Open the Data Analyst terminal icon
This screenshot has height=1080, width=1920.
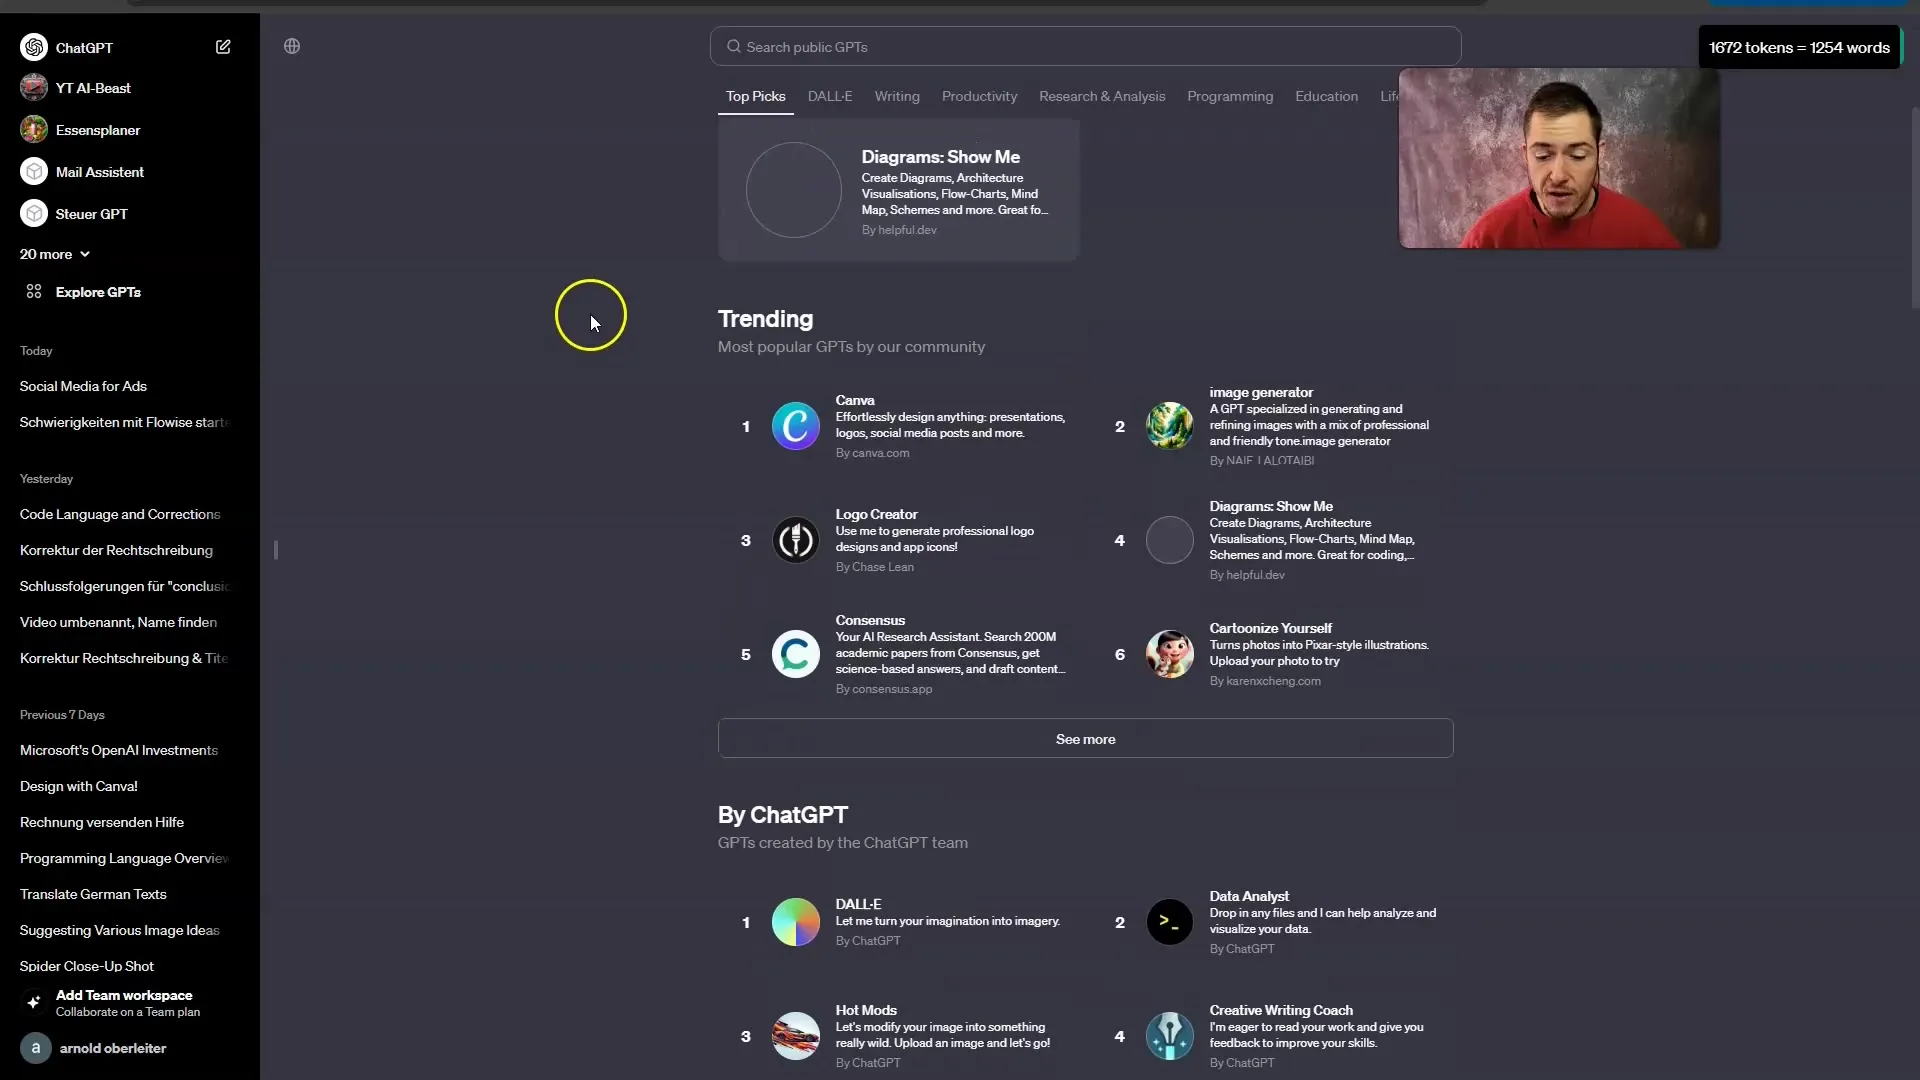click(x=1170, y=922)
